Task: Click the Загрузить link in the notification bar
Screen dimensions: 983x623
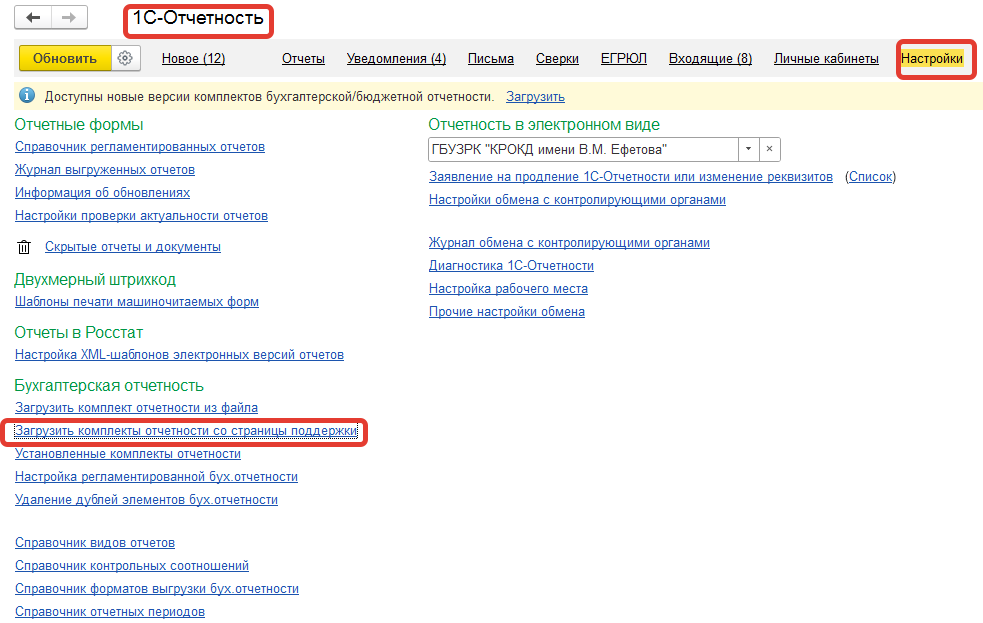Action: click(535, 97)
